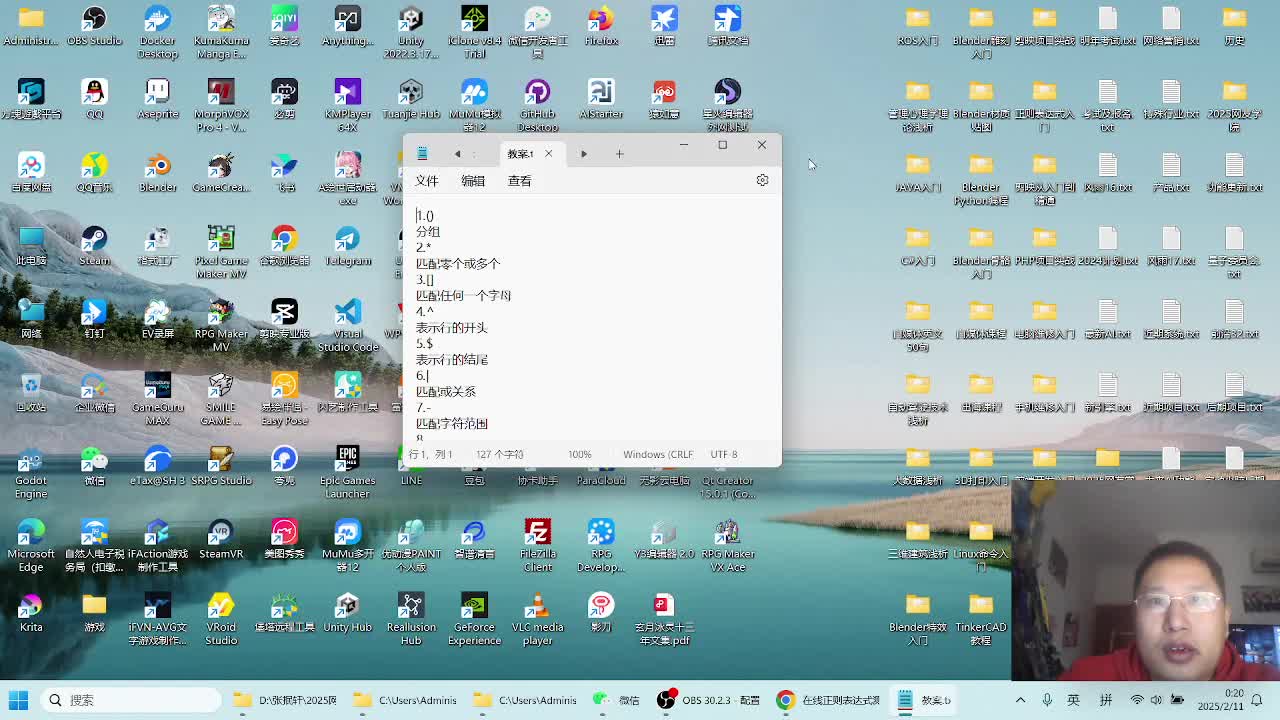
Task: Switch to Chrome regex page in taskbar
Action: 829,700
